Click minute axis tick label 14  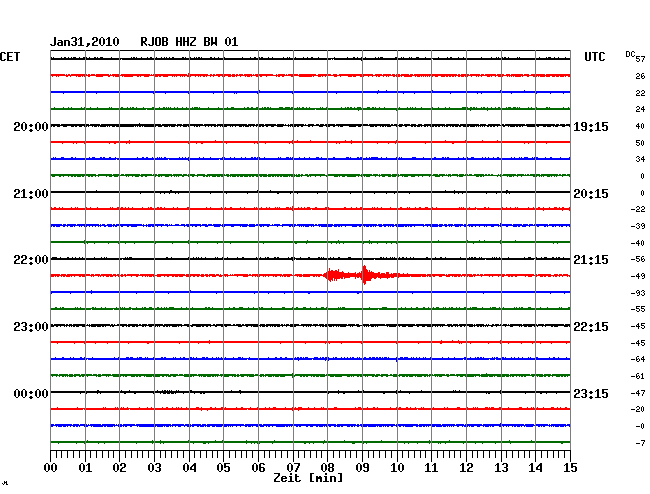(535, 467)
